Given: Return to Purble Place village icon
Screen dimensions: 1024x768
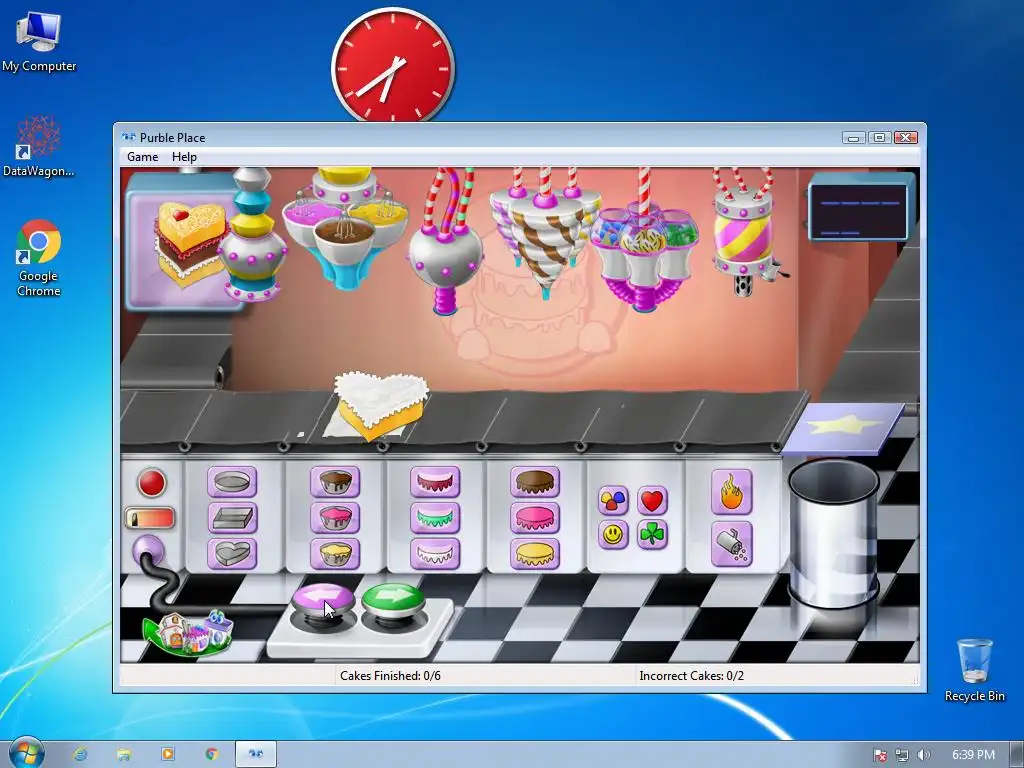Looking at the screenshot, I should pyautogui.click(x=188, y=632).
